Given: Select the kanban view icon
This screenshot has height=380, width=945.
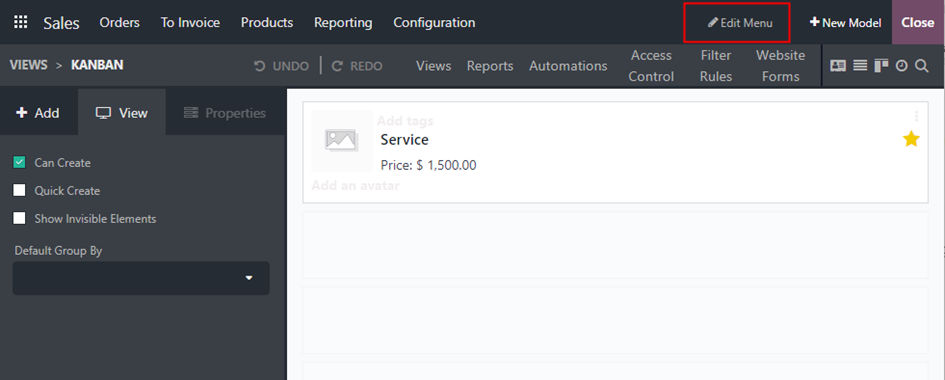Looking at the screenshot, I should [881, 66].
